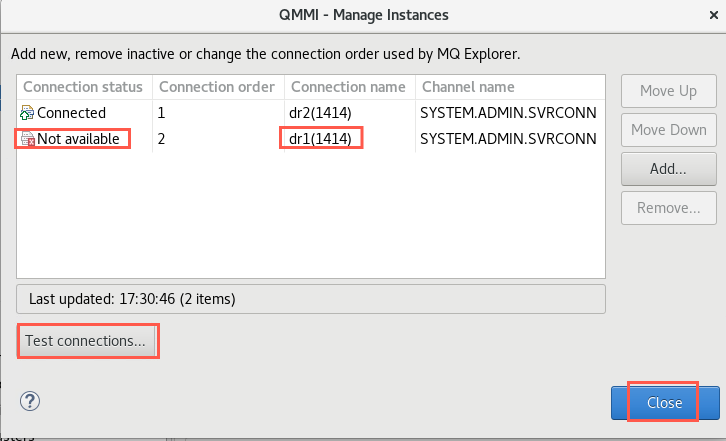Open the help question mark icon

[30, 401]
